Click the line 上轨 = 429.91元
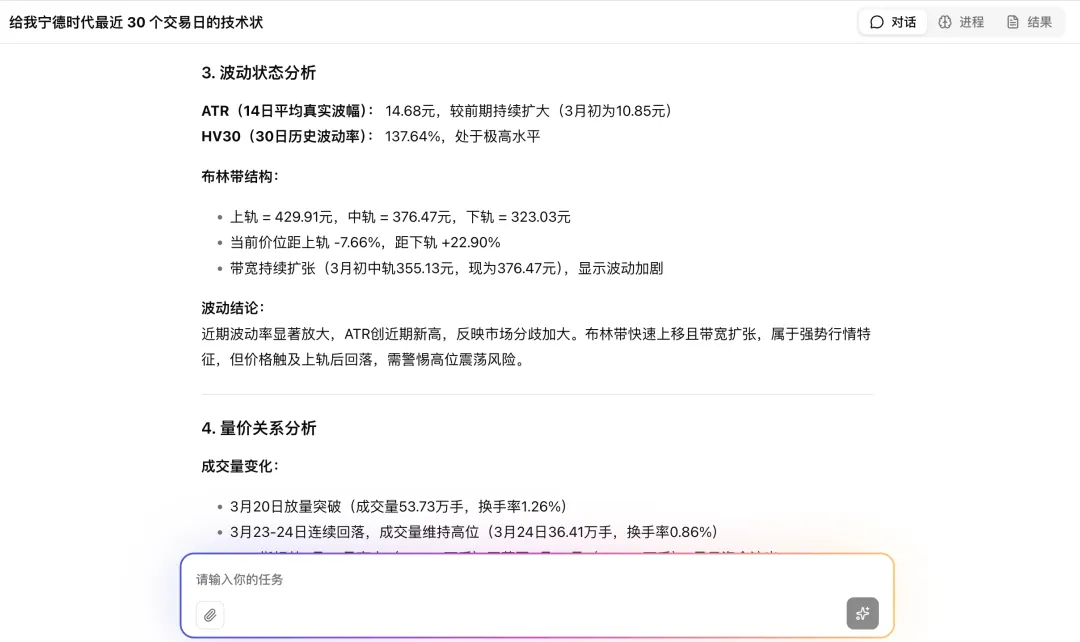Screen dimensions: 1080x642 coord(400,217)
